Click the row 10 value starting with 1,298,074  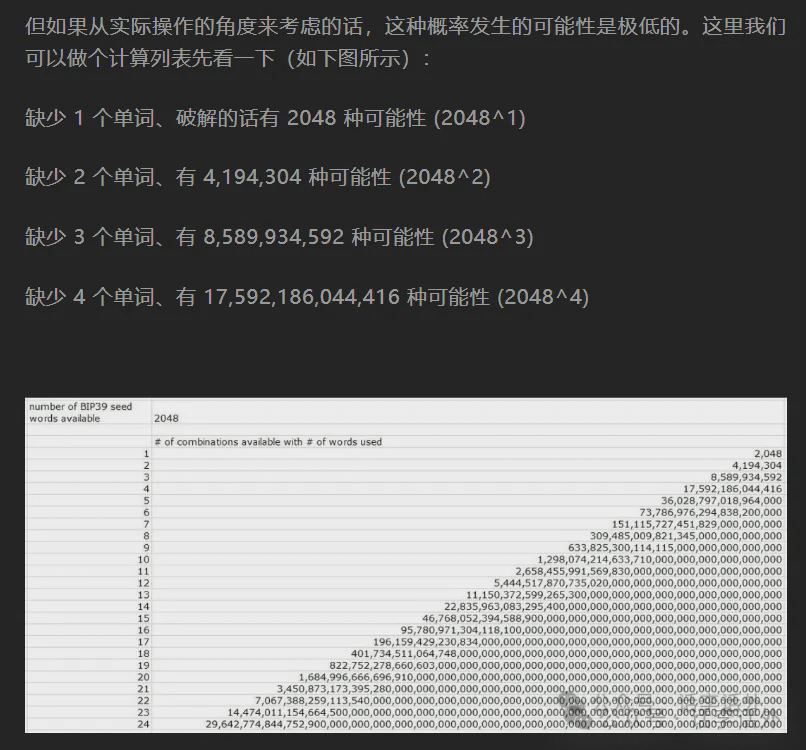[659, 559]
